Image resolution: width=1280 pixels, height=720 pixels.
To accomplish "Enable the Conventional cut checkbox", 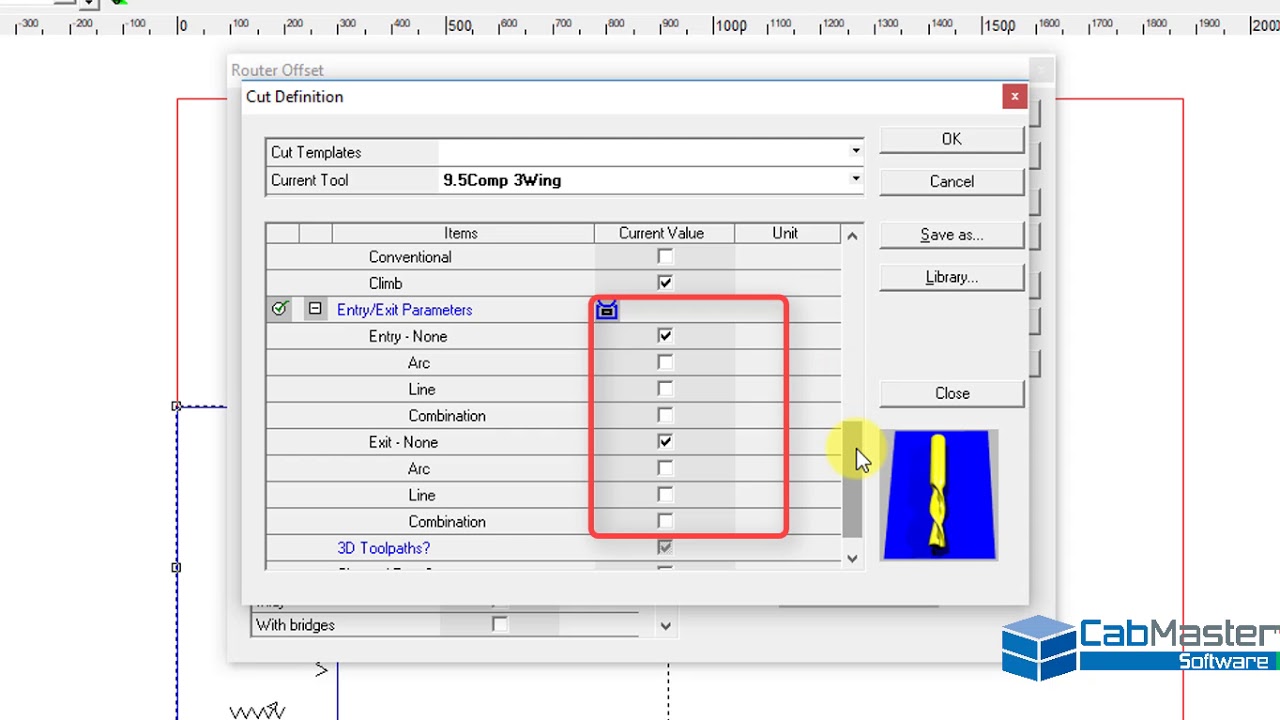I will click(665, 257).
